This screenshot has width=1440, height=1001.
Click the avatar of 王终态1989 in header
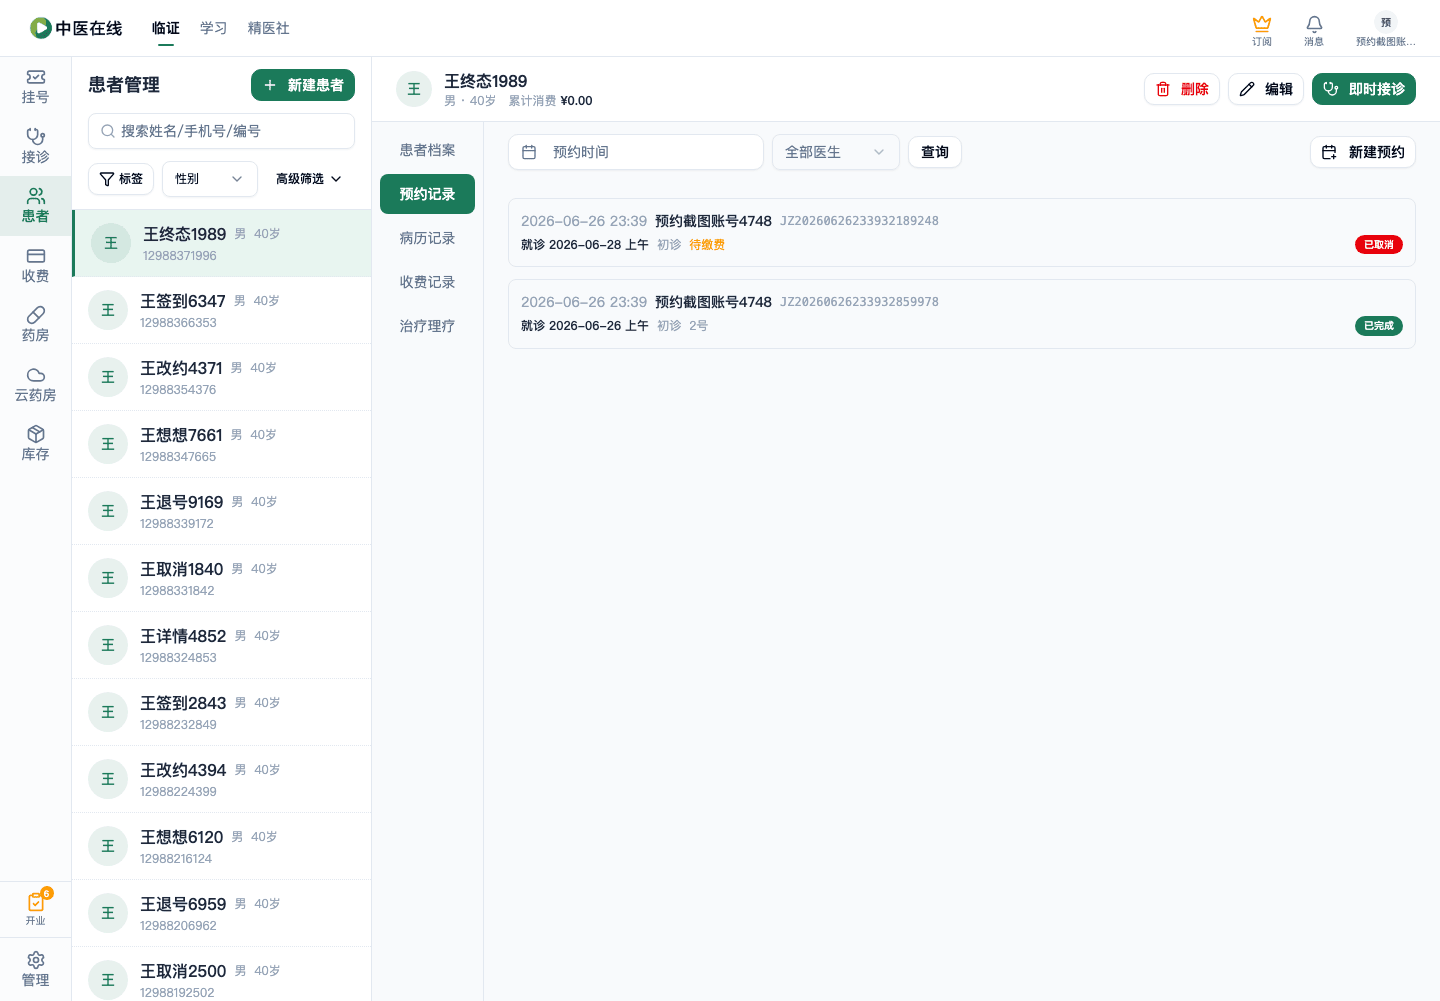tap(413, 89)
